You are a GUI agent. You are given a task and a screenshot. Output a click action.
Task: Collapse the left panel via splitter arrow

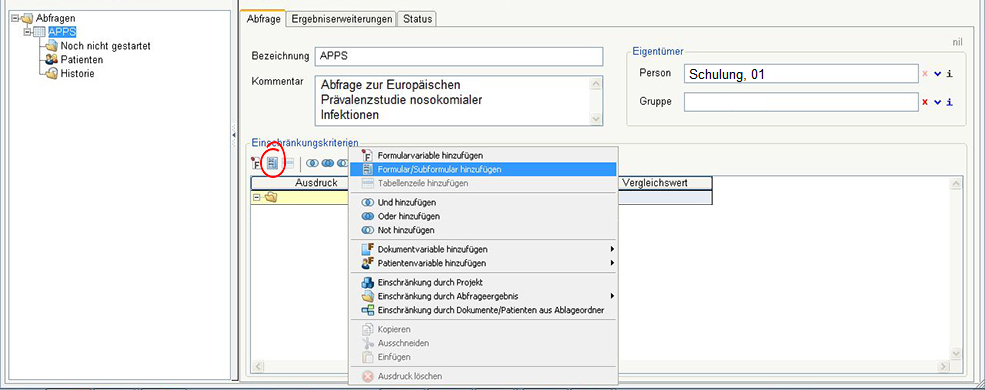click(234, 135)
